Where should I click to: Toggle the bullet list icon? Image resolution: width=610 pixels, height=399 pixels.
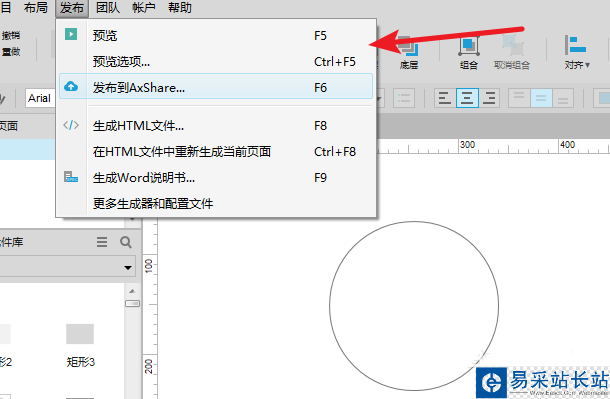404,98
